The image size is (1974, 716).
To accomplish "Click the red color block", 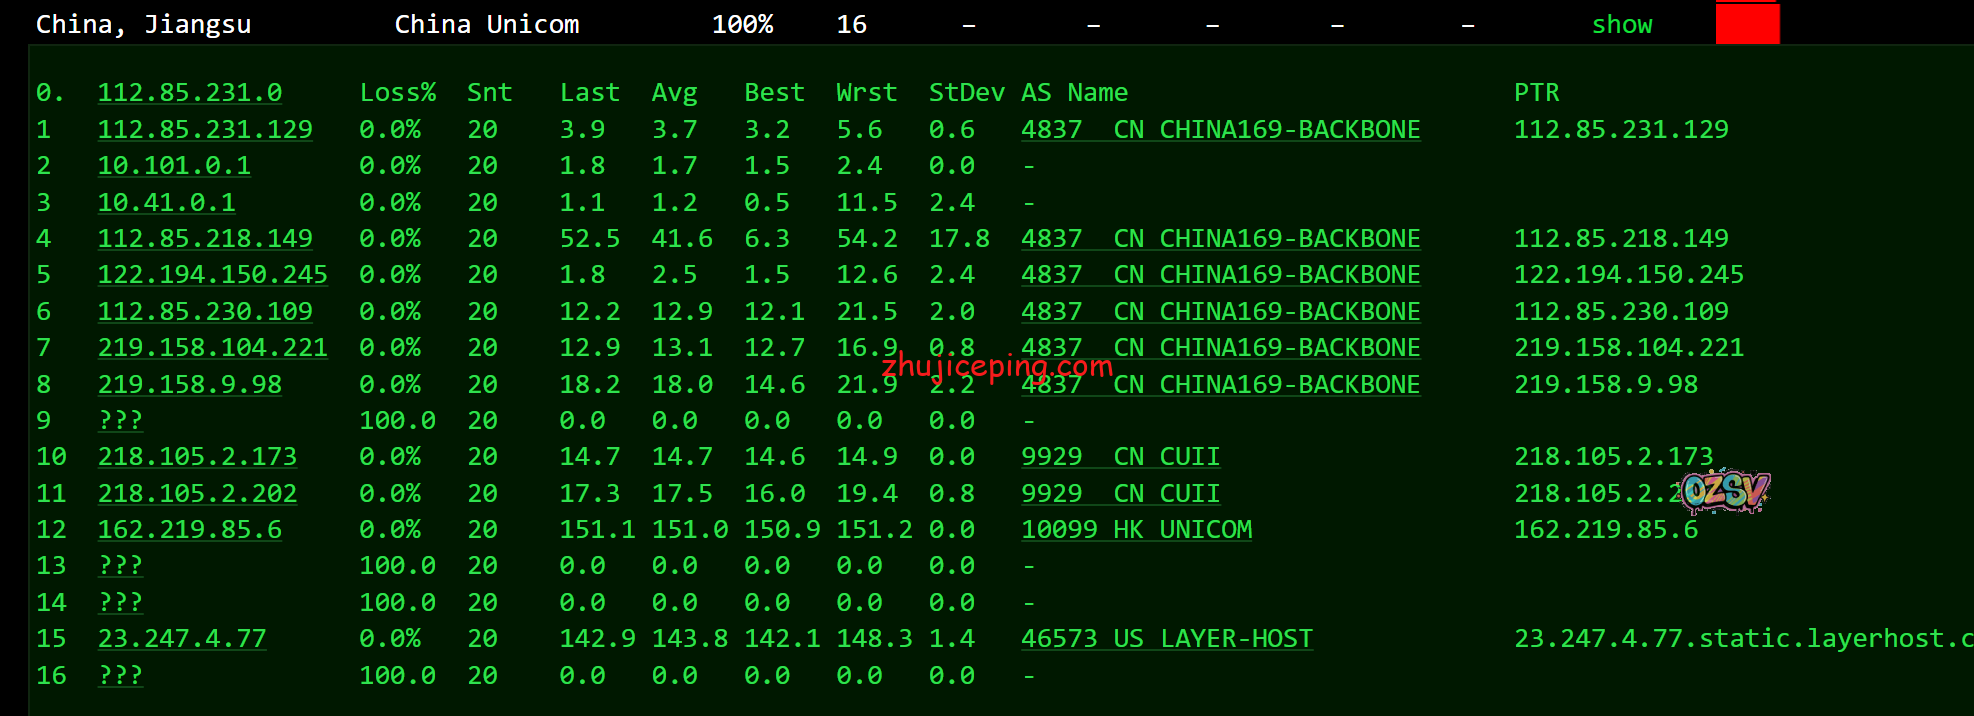I will click(1747, 23).
